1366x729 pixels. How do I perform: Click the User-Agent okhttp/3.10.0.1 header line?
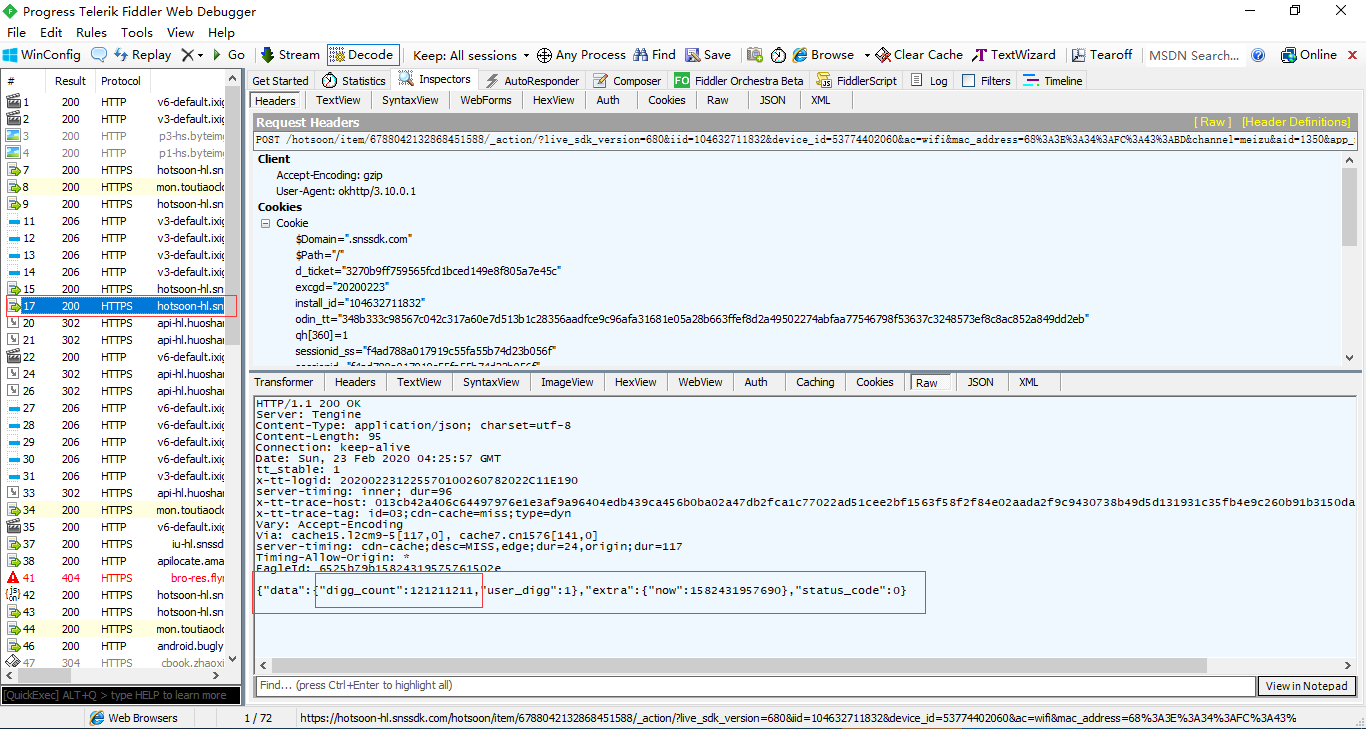[x=346, y=191]
